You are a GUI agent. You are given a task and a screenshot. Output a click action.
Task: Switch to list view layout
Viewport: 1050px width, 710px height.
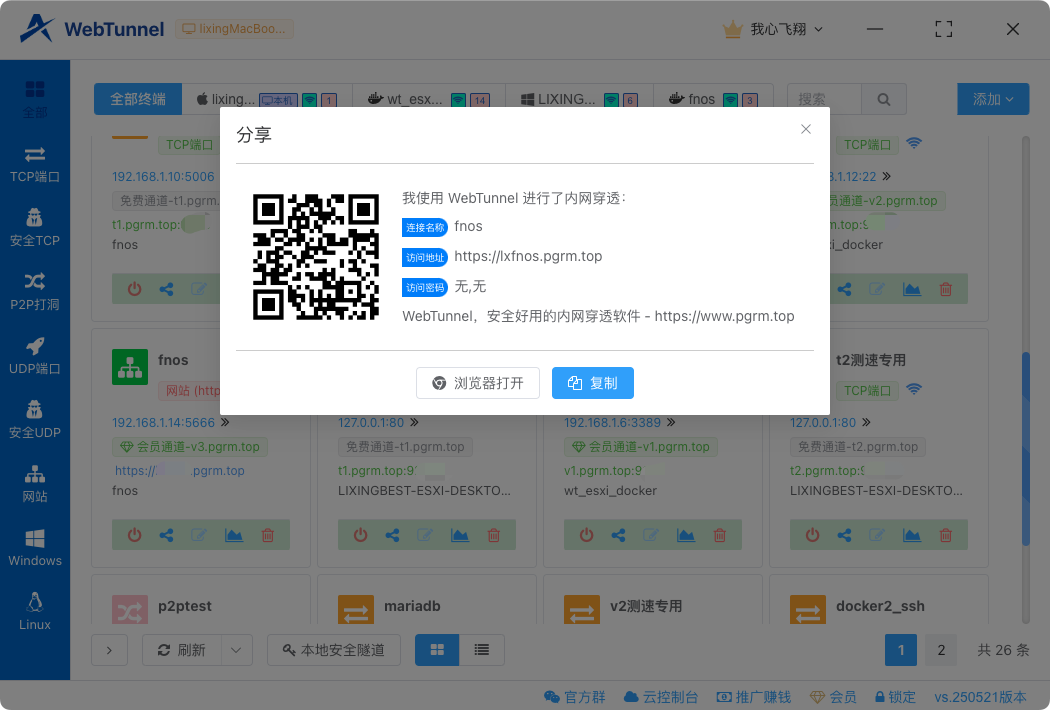[x=482, y=650]
